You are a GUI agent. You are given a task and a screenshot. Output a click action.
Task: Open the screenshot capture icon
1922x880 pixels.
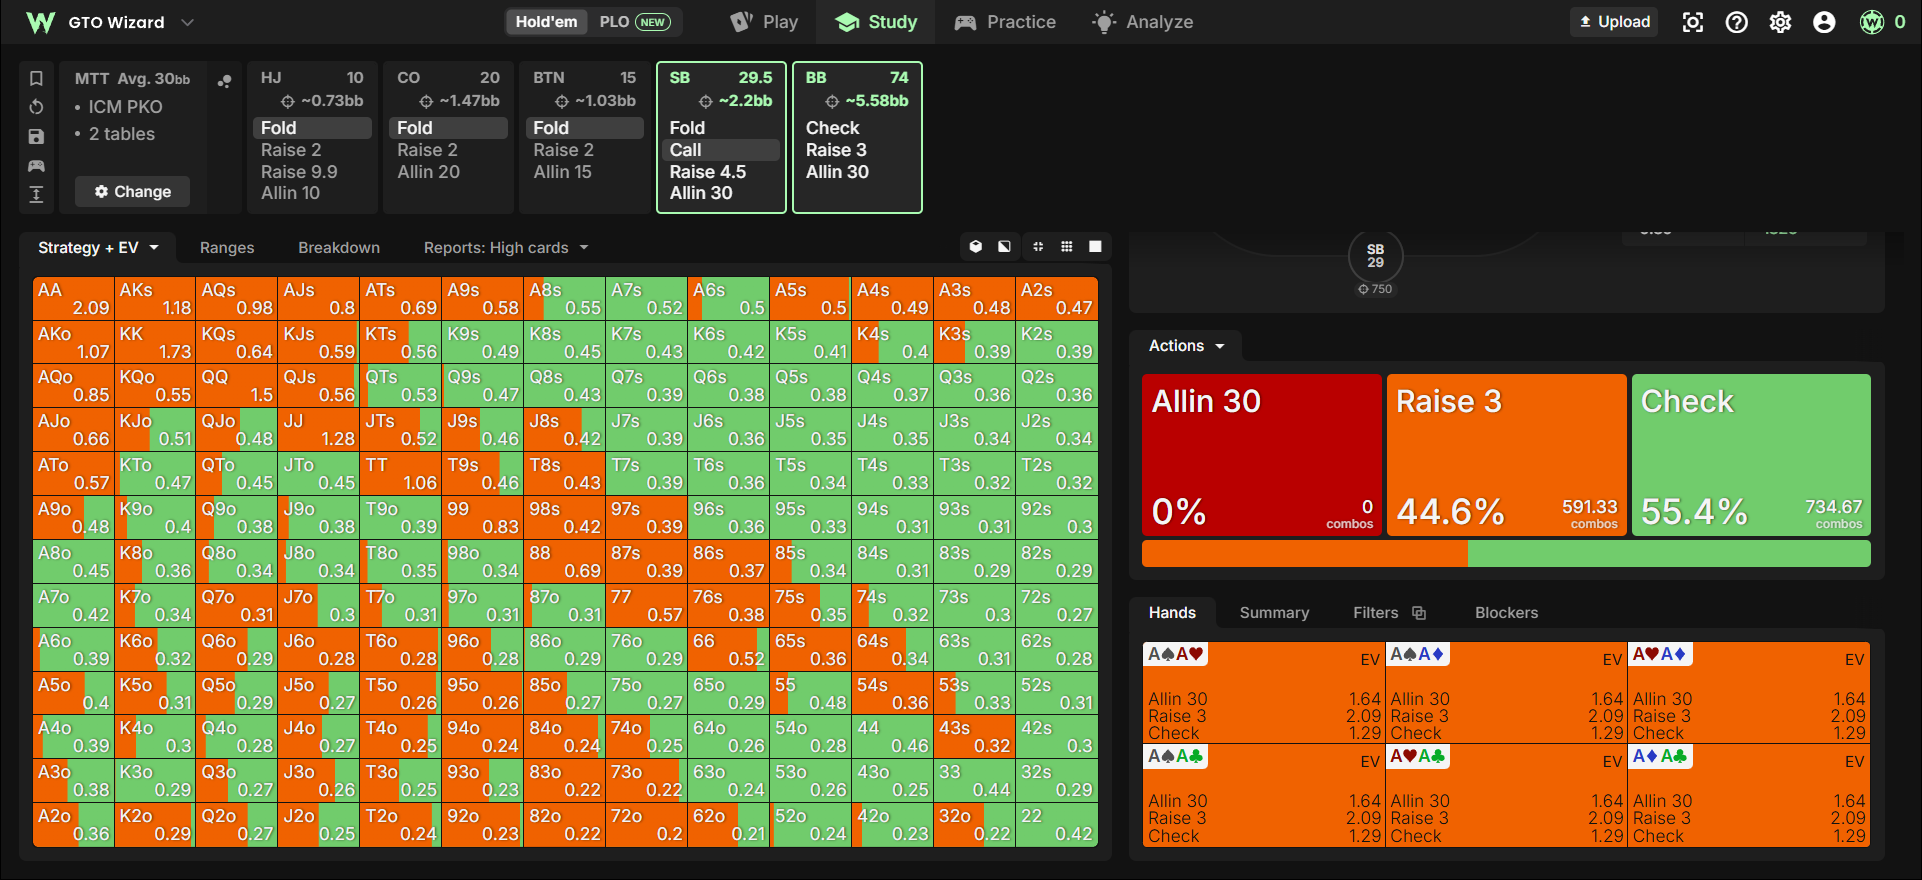1693,22
